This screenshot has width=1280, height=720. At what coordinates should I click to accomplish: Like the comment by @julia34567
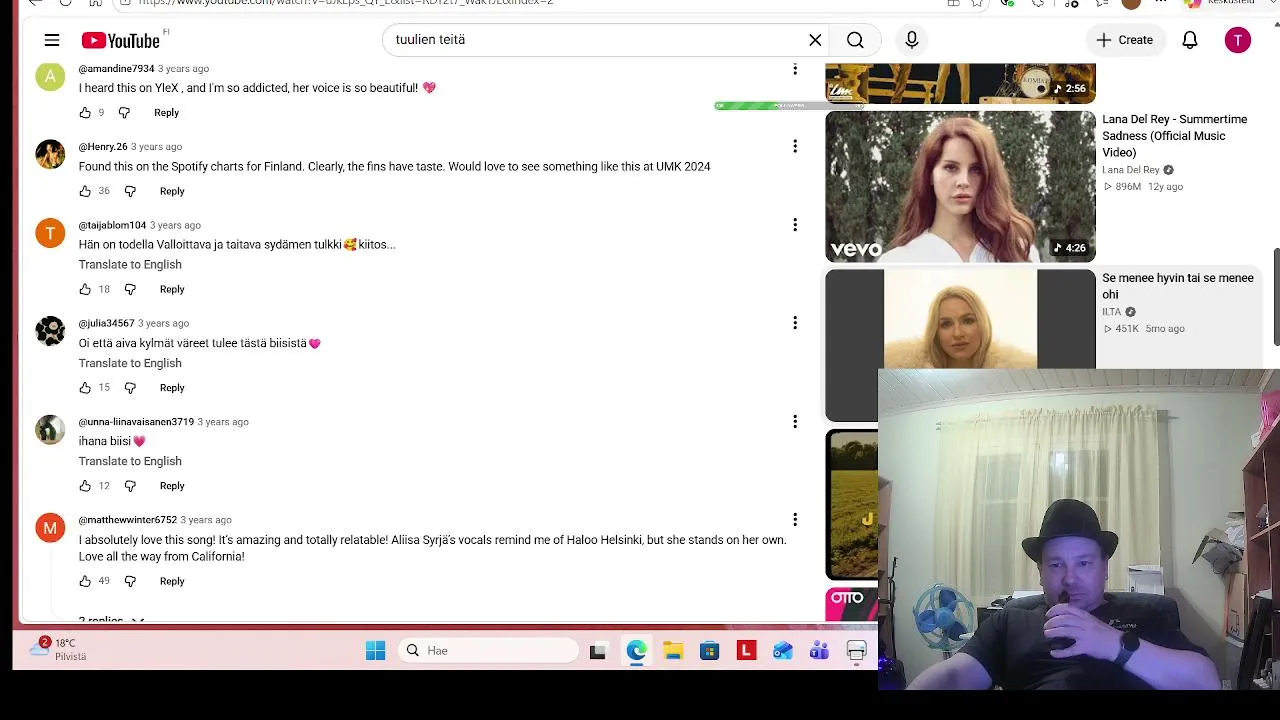coord(85,388)
